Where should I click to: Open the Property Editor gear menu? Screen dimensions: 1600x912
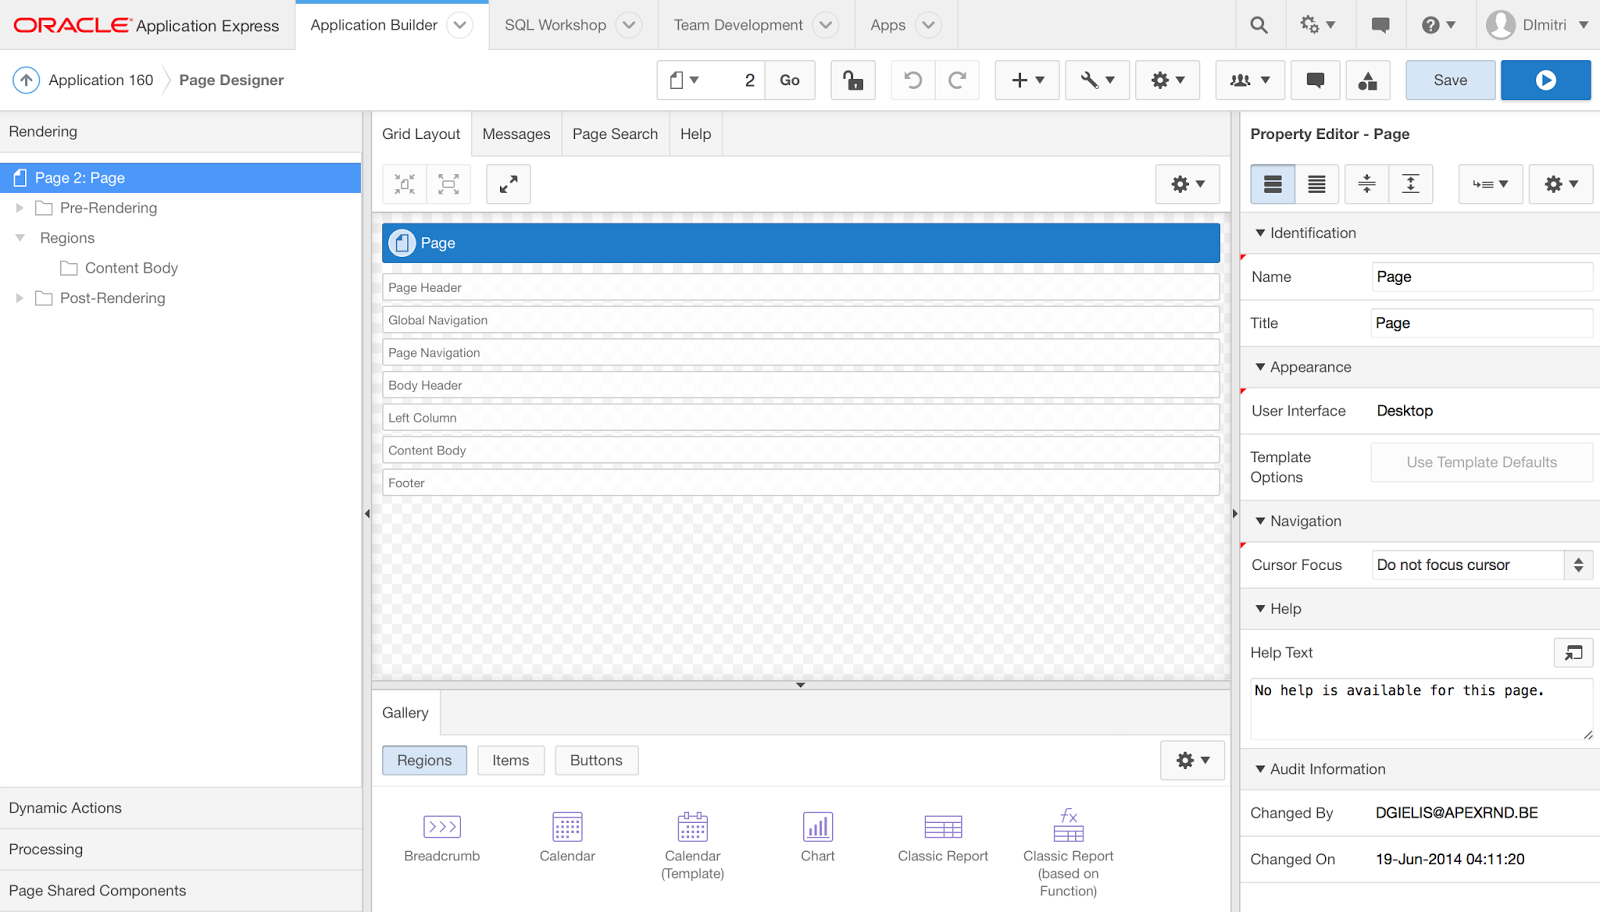click(1561, 184)
